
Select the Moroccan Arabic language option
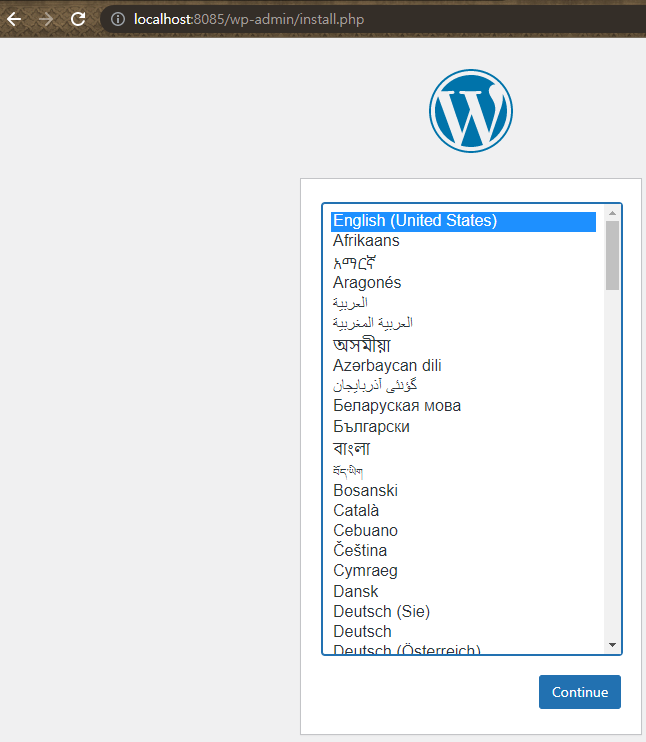tap(463, 323)
